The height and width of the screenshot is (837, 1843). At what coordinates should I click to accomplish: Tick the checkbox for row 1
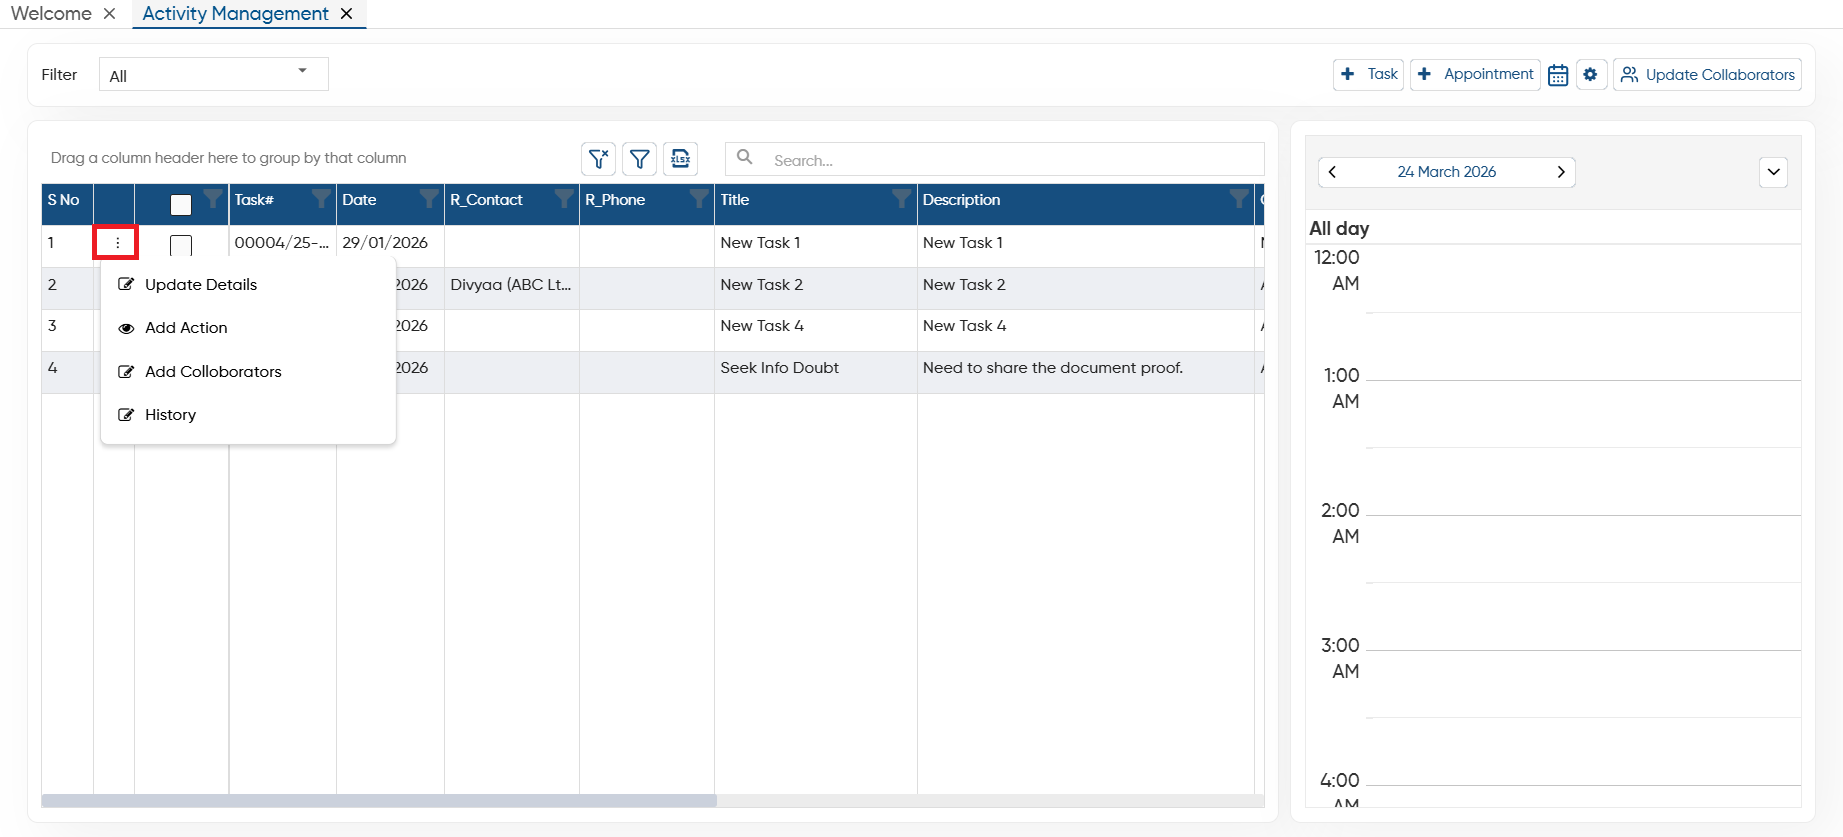point(181,245)
